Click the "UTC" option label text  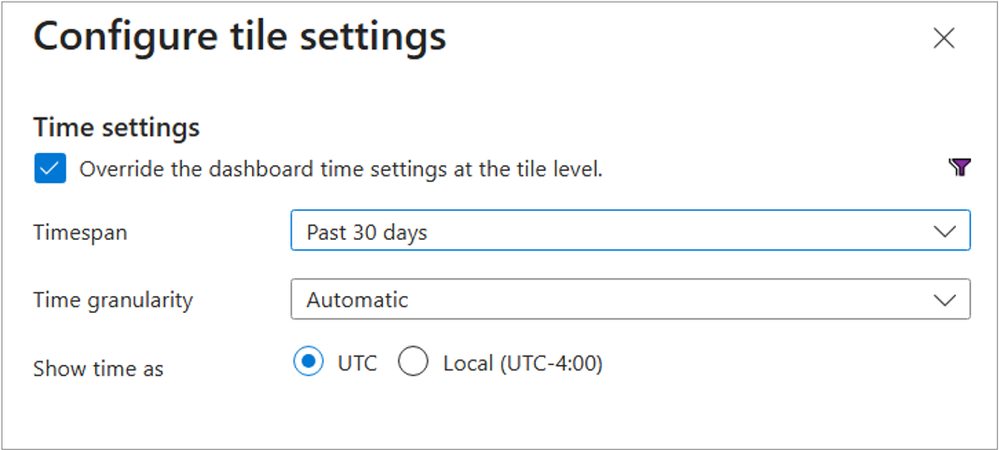[357, 363]
